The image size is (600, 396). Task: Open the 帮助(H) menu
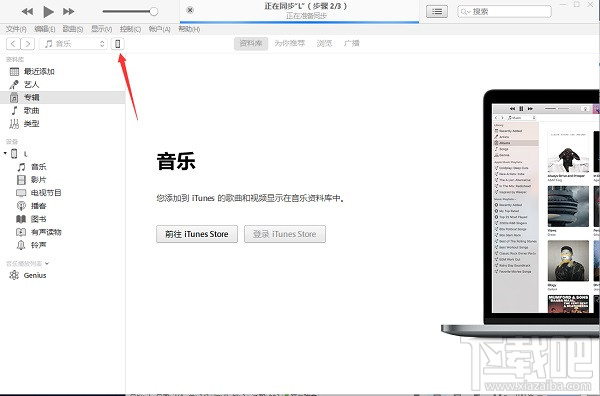click(189, 29)
